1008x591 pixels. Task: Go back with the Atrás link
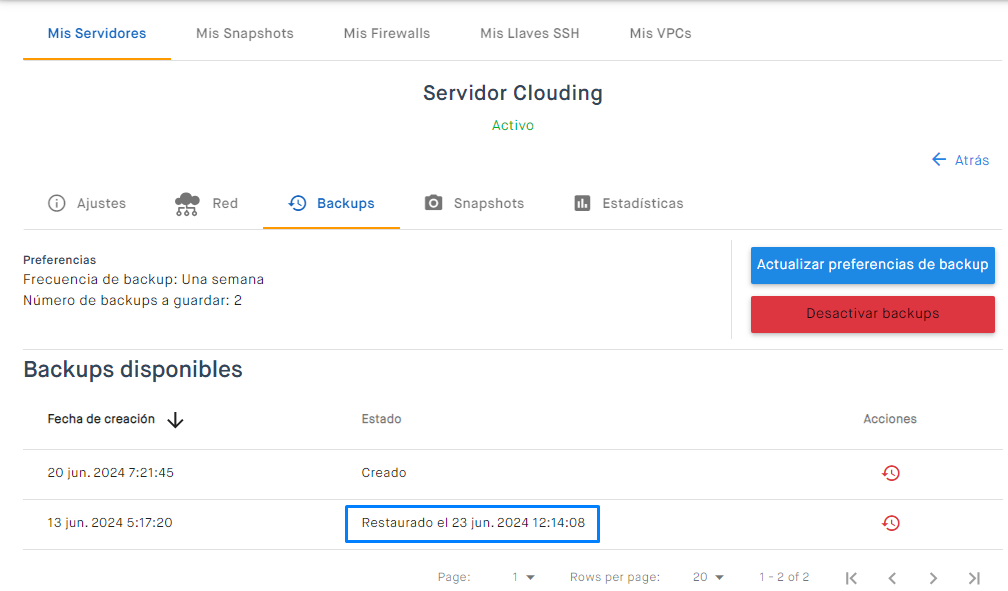(x=960, y=160)
